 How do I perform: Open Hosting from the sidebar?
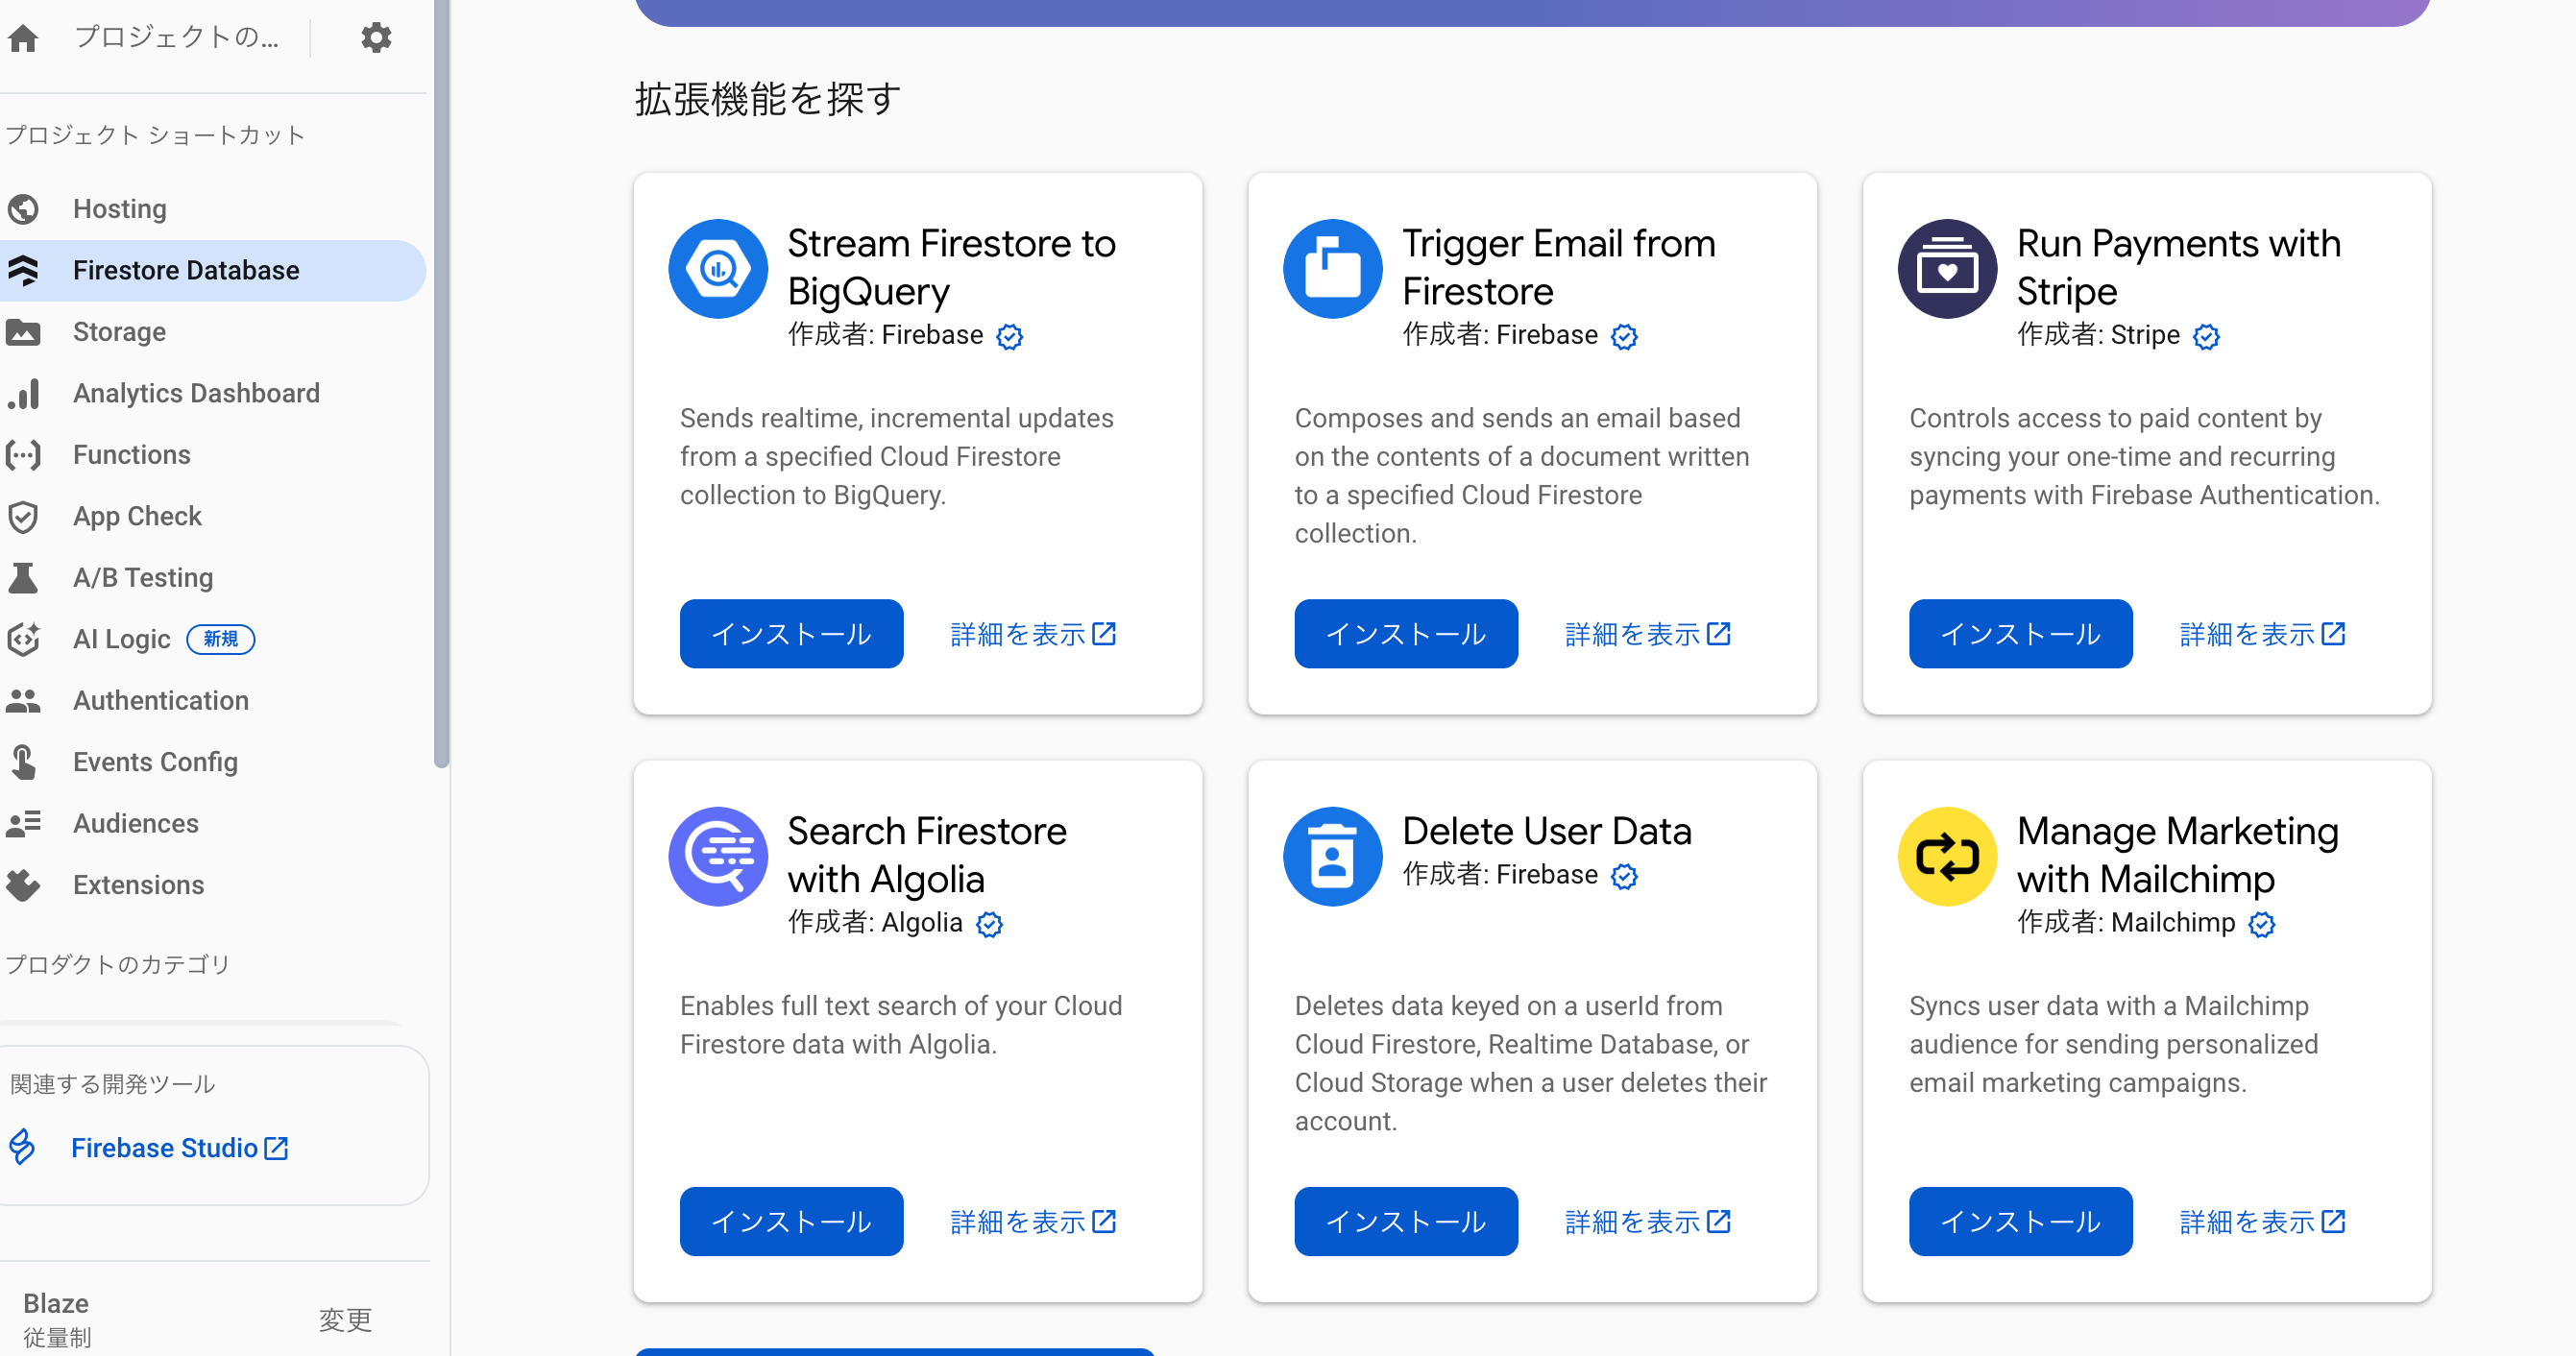[120, 208]
